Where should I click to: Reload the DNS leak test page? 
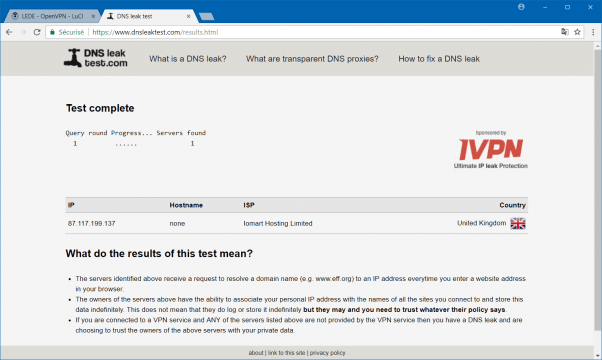coord(37,32)
